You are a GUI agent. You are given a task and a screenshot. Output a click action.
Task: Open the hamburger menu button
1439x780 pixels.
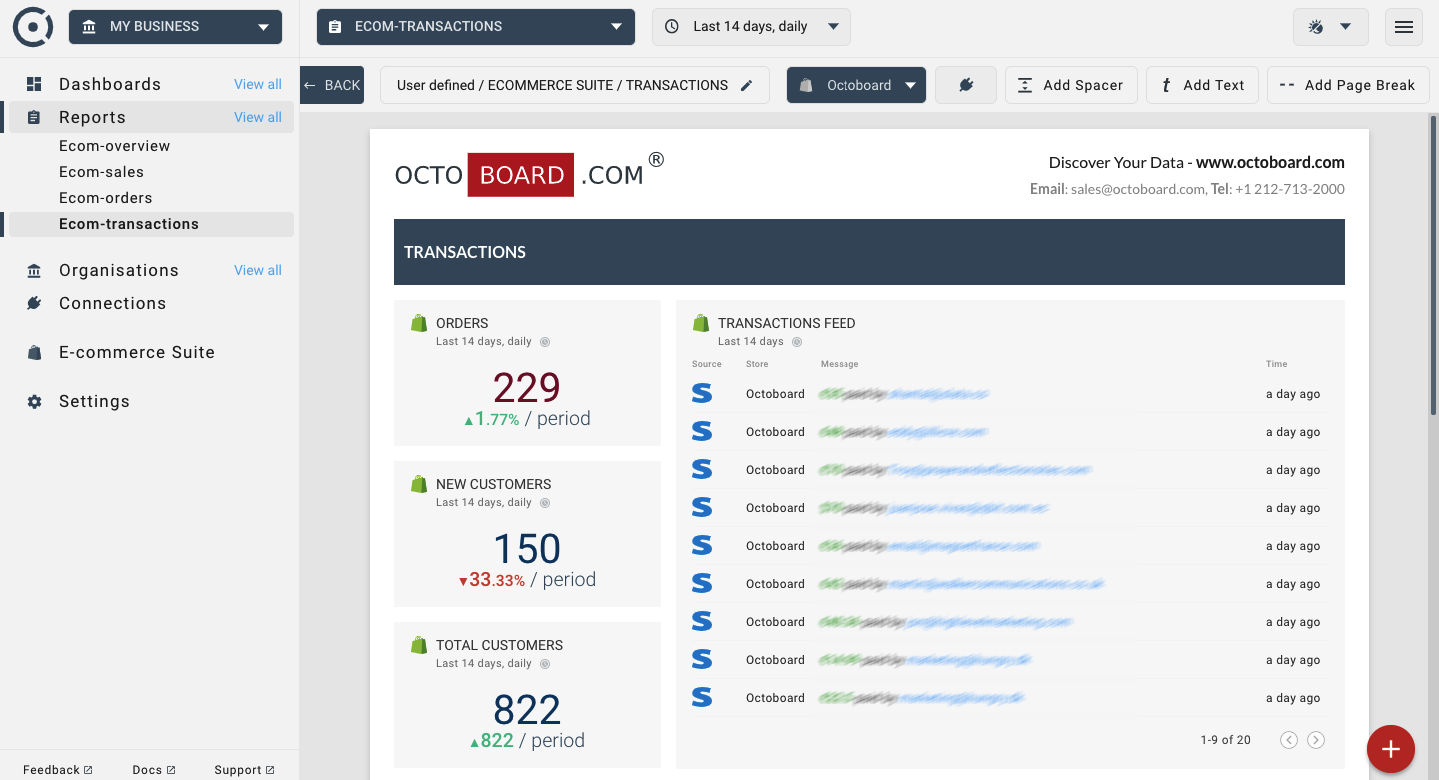(1404, 27)
